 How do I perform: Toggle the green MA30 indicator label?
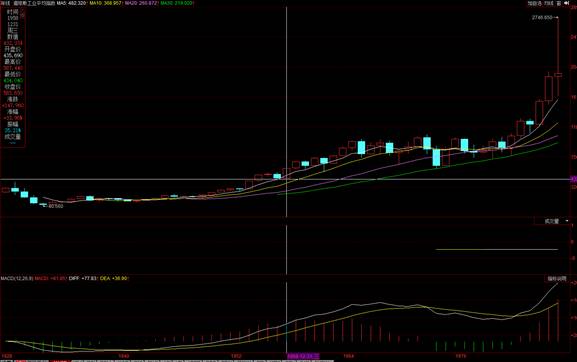click(176, 3)
